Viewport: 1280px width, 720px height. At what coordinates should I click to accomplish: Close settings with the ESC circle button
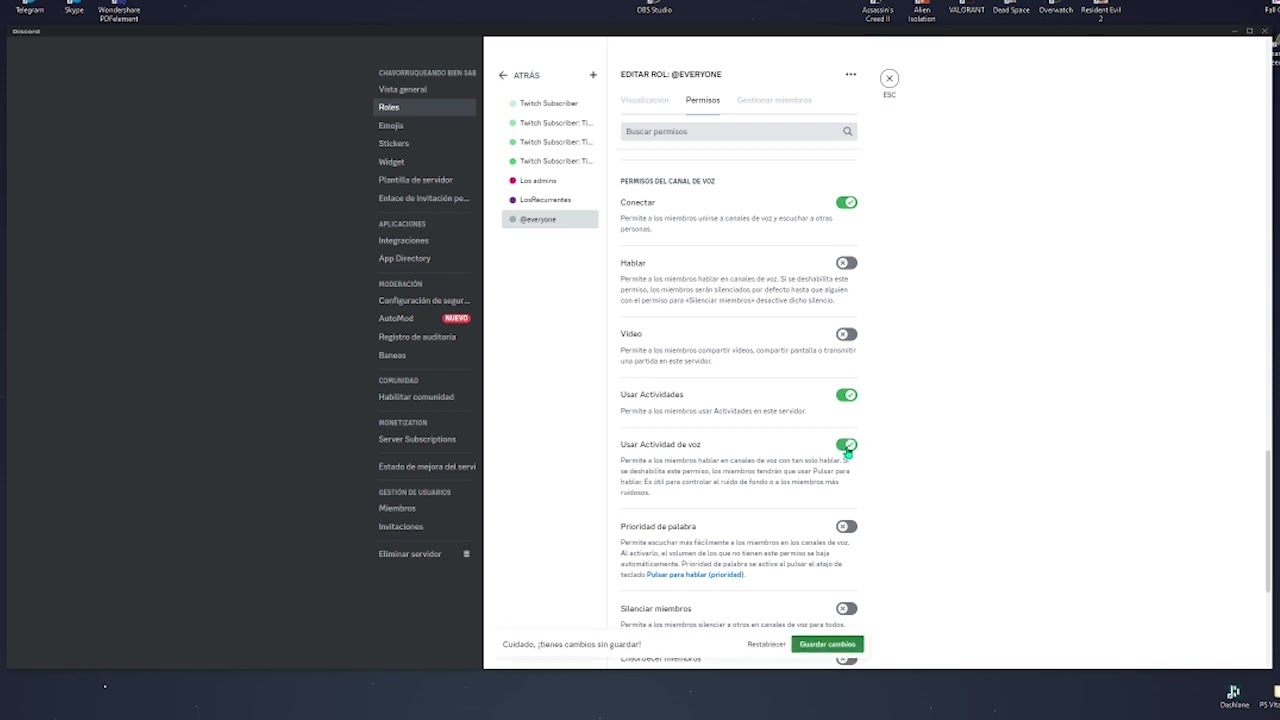tap(889, 78)
